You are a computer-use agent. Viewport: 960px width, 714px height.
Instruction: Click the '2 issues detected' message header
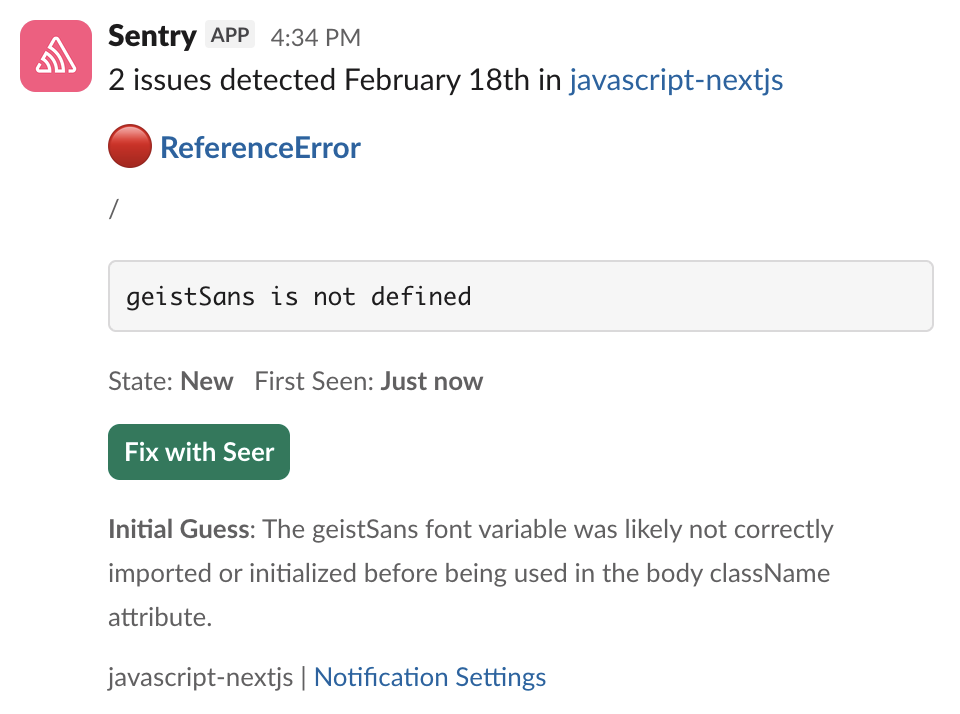point(300,80)
